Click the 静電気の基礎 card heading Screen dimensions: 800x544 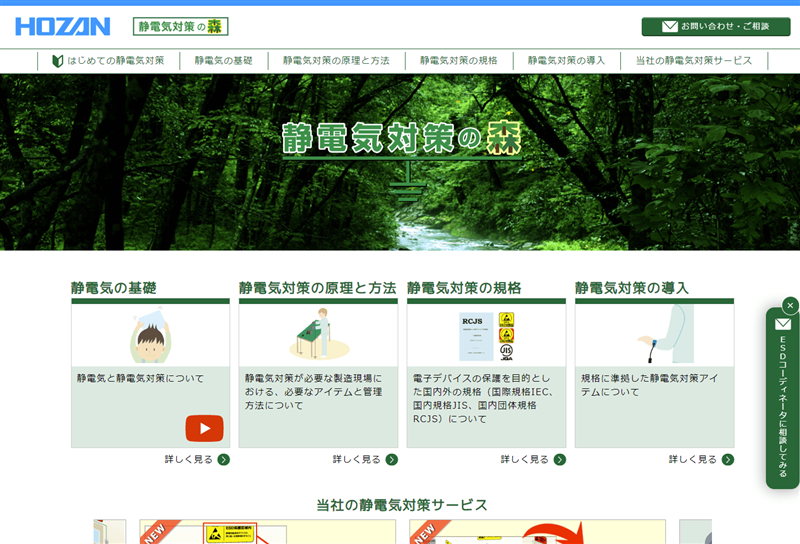[x=114, y=288]
